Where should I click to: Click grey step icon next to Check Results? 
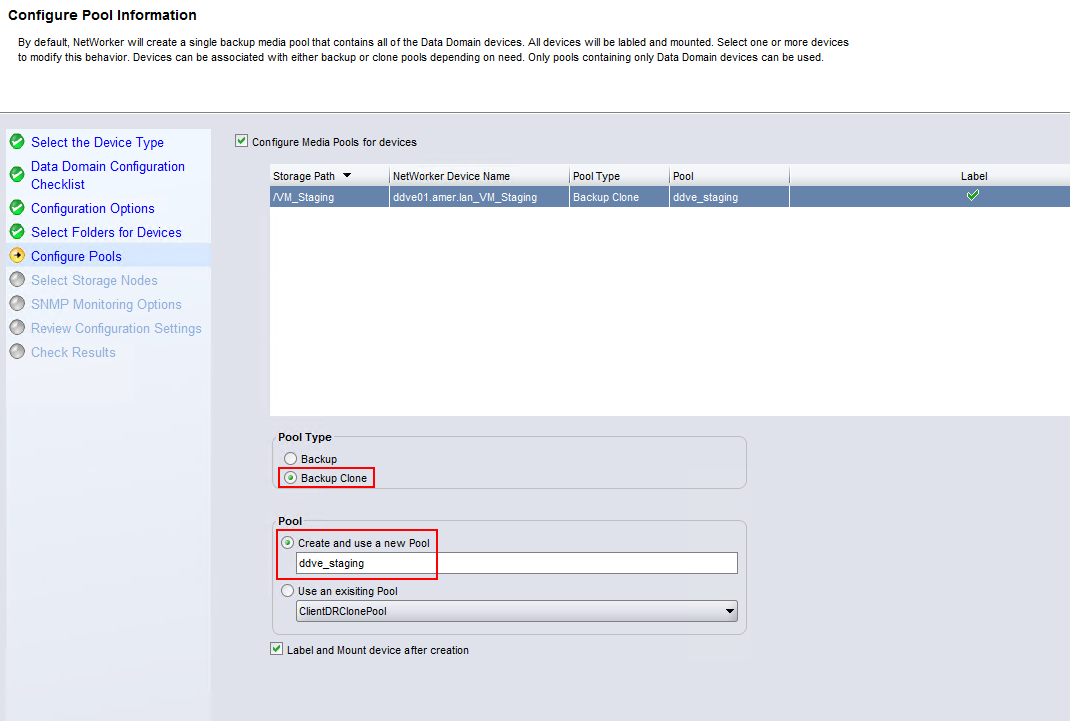pos(17,352)
